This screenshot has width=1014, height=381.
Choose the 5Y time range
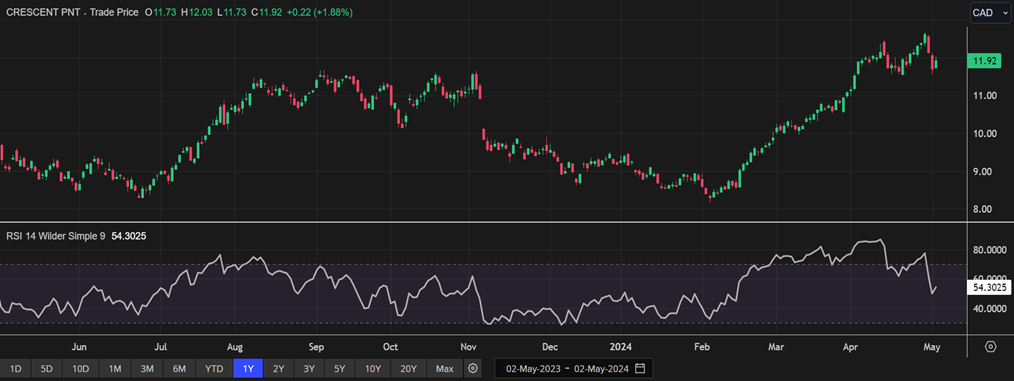click(x=340, y=369)
